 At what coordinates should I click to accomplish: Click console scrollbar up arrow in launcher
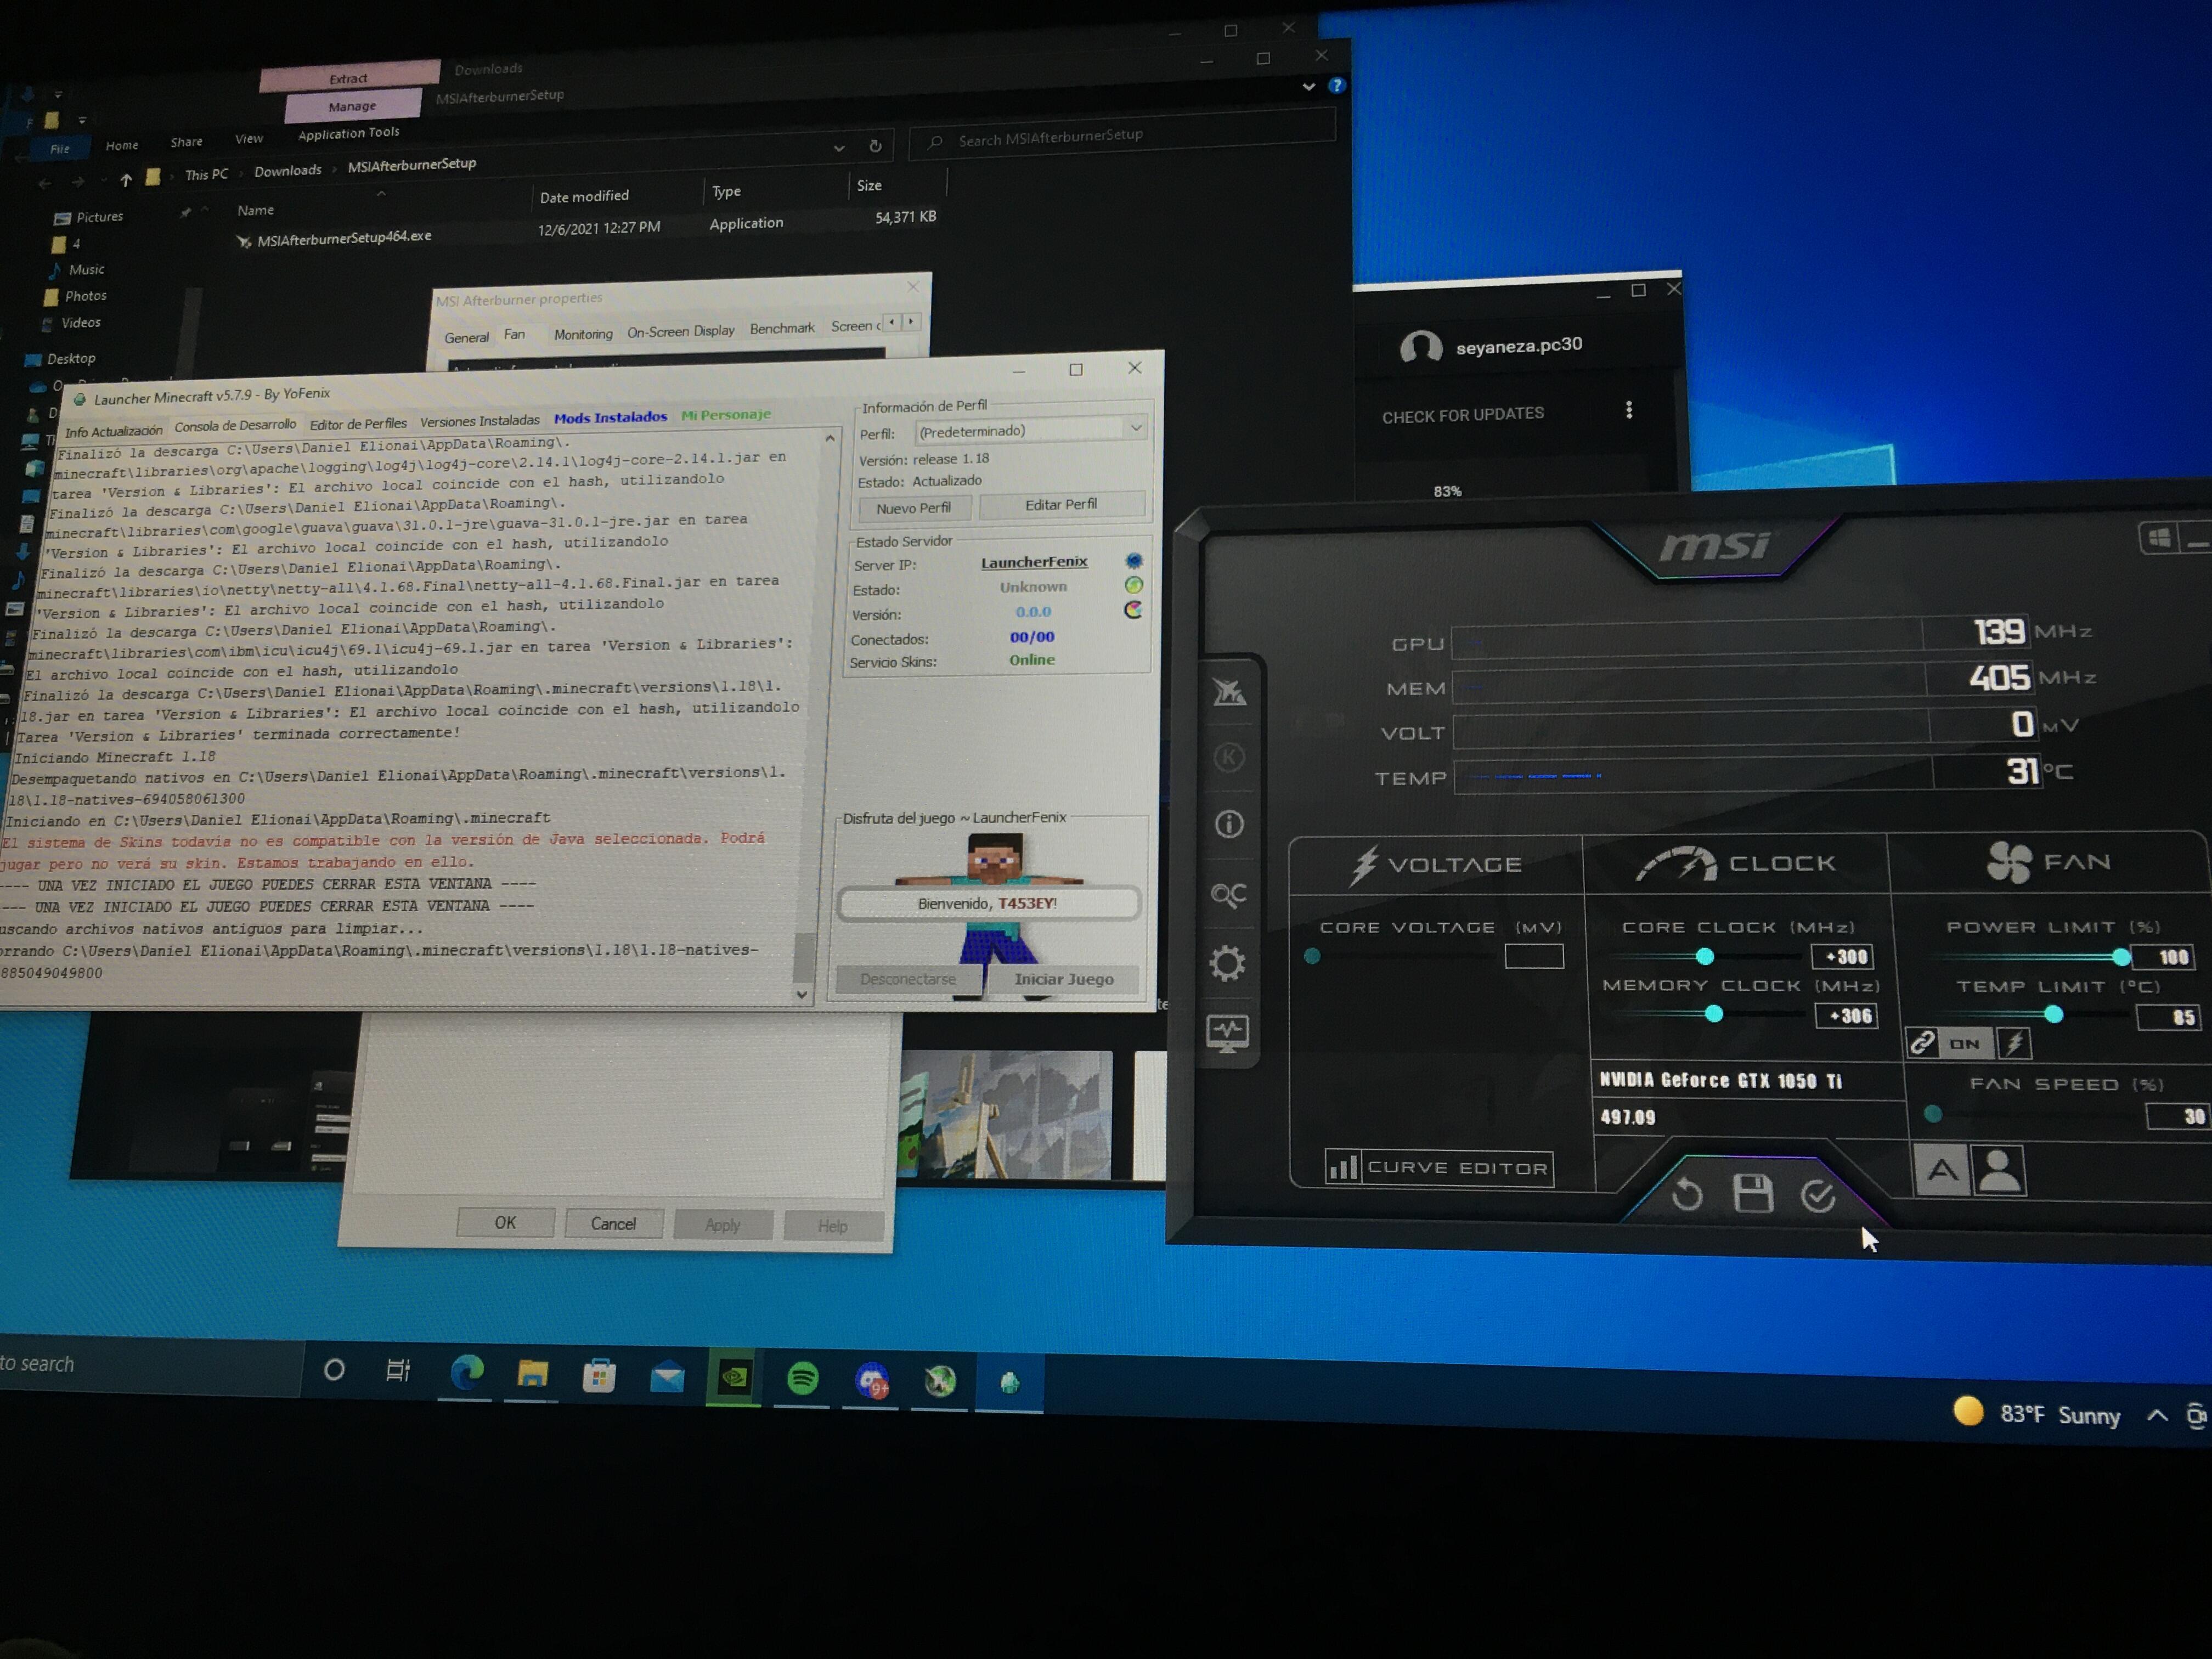click(x=830, y=438)
